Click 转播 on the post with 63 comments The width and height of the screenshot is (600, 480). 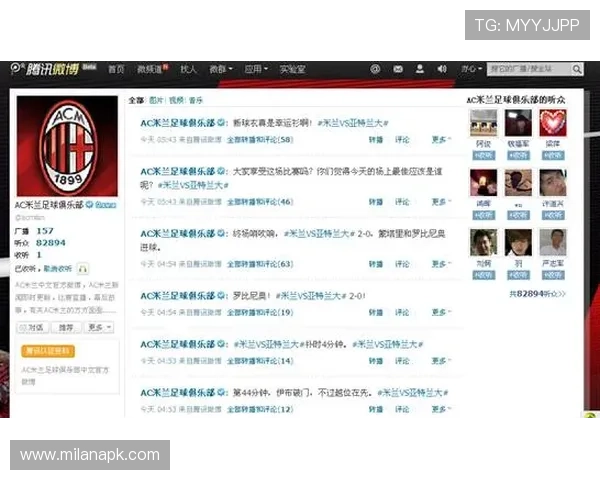[376, 264]
